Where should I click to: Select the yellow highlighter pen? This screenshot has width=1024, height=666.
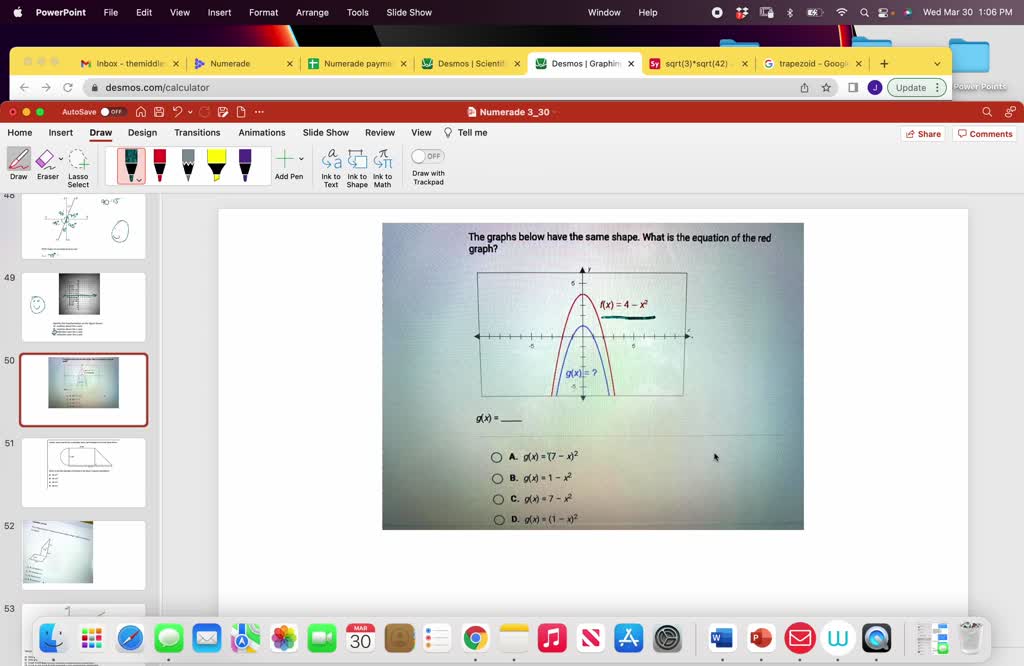[x=218, y=163]
